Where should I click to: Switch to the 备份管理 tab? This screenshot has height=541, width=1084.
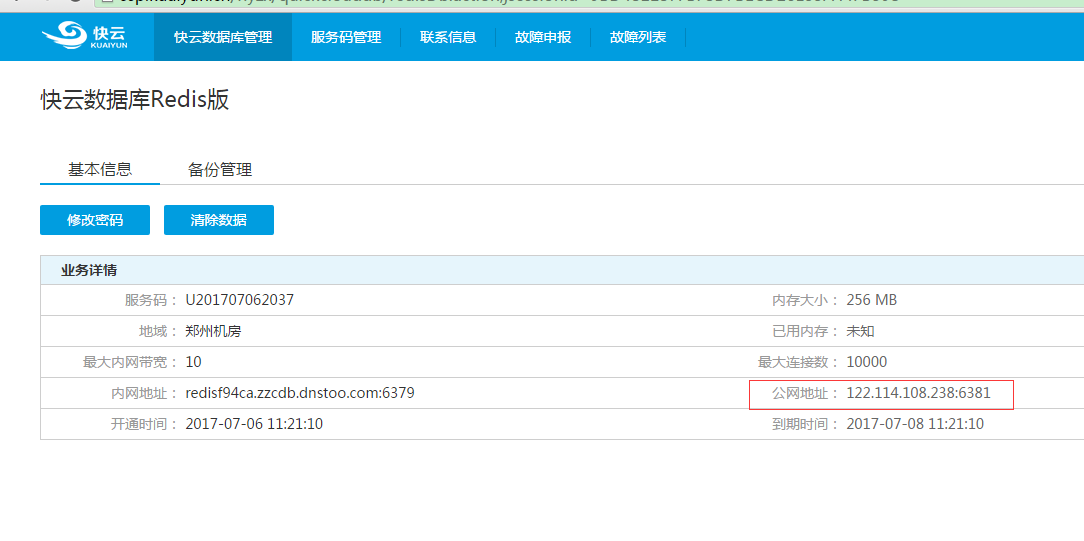(x=220, y=170)
